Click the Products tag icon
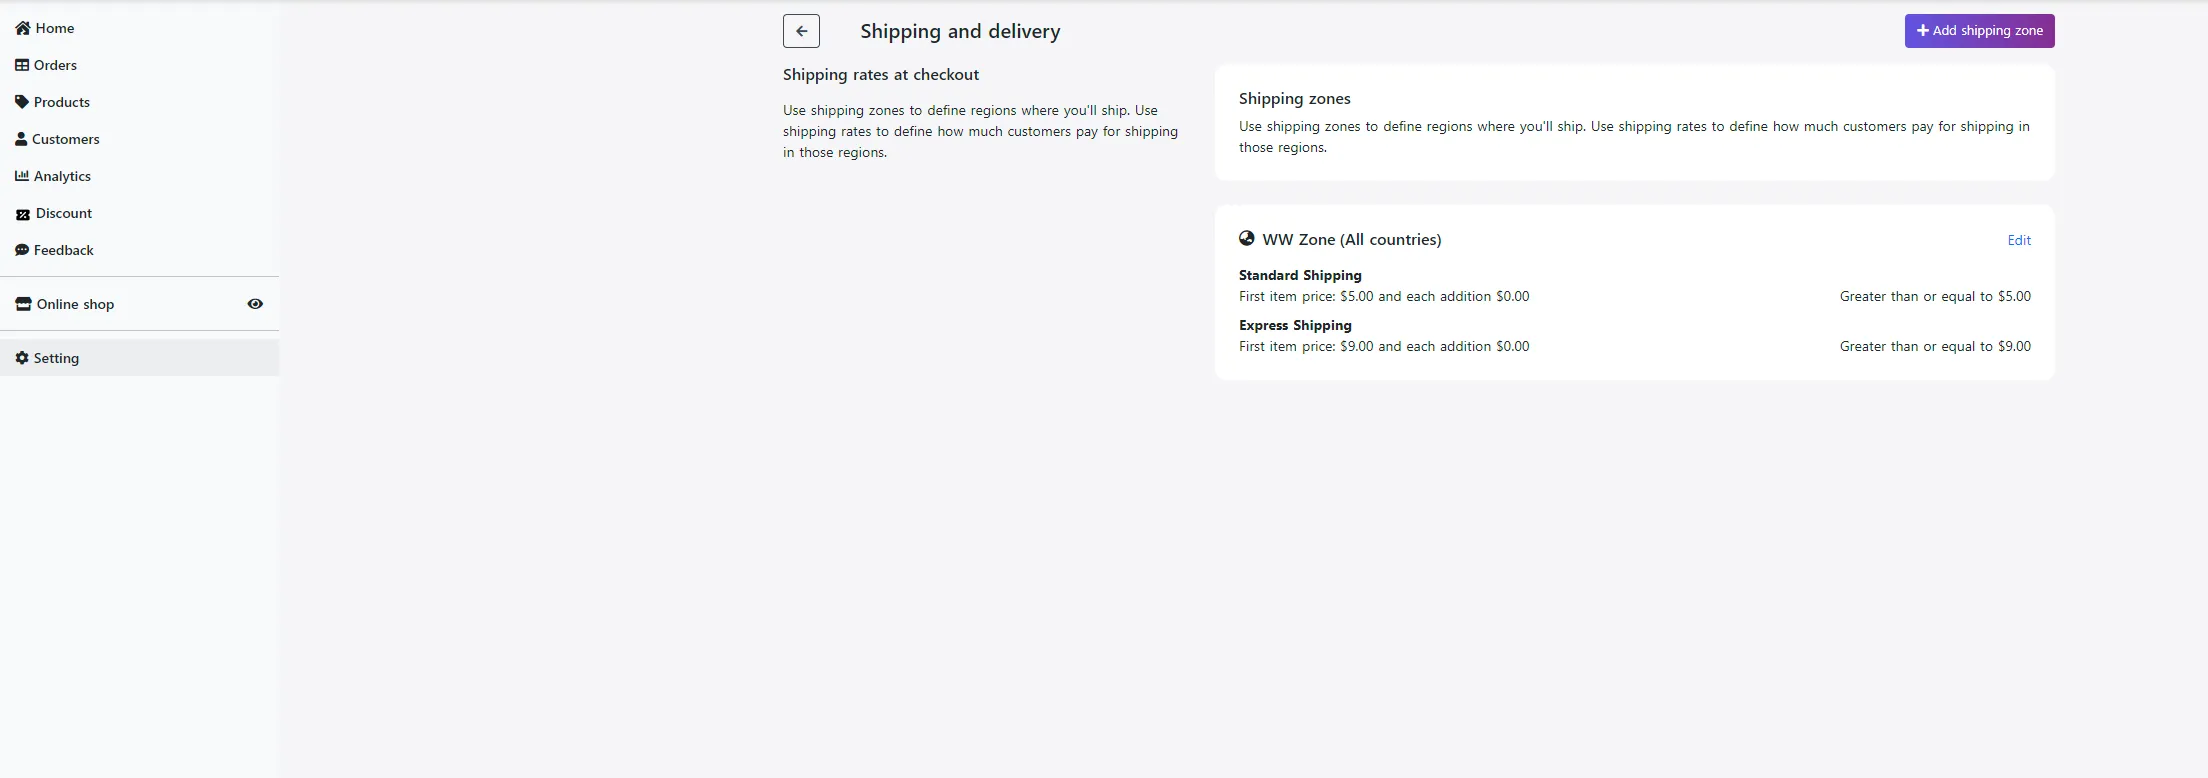The width and height of the screenshot is (2208, 778). pyautogui.click(x=22, y=102)
